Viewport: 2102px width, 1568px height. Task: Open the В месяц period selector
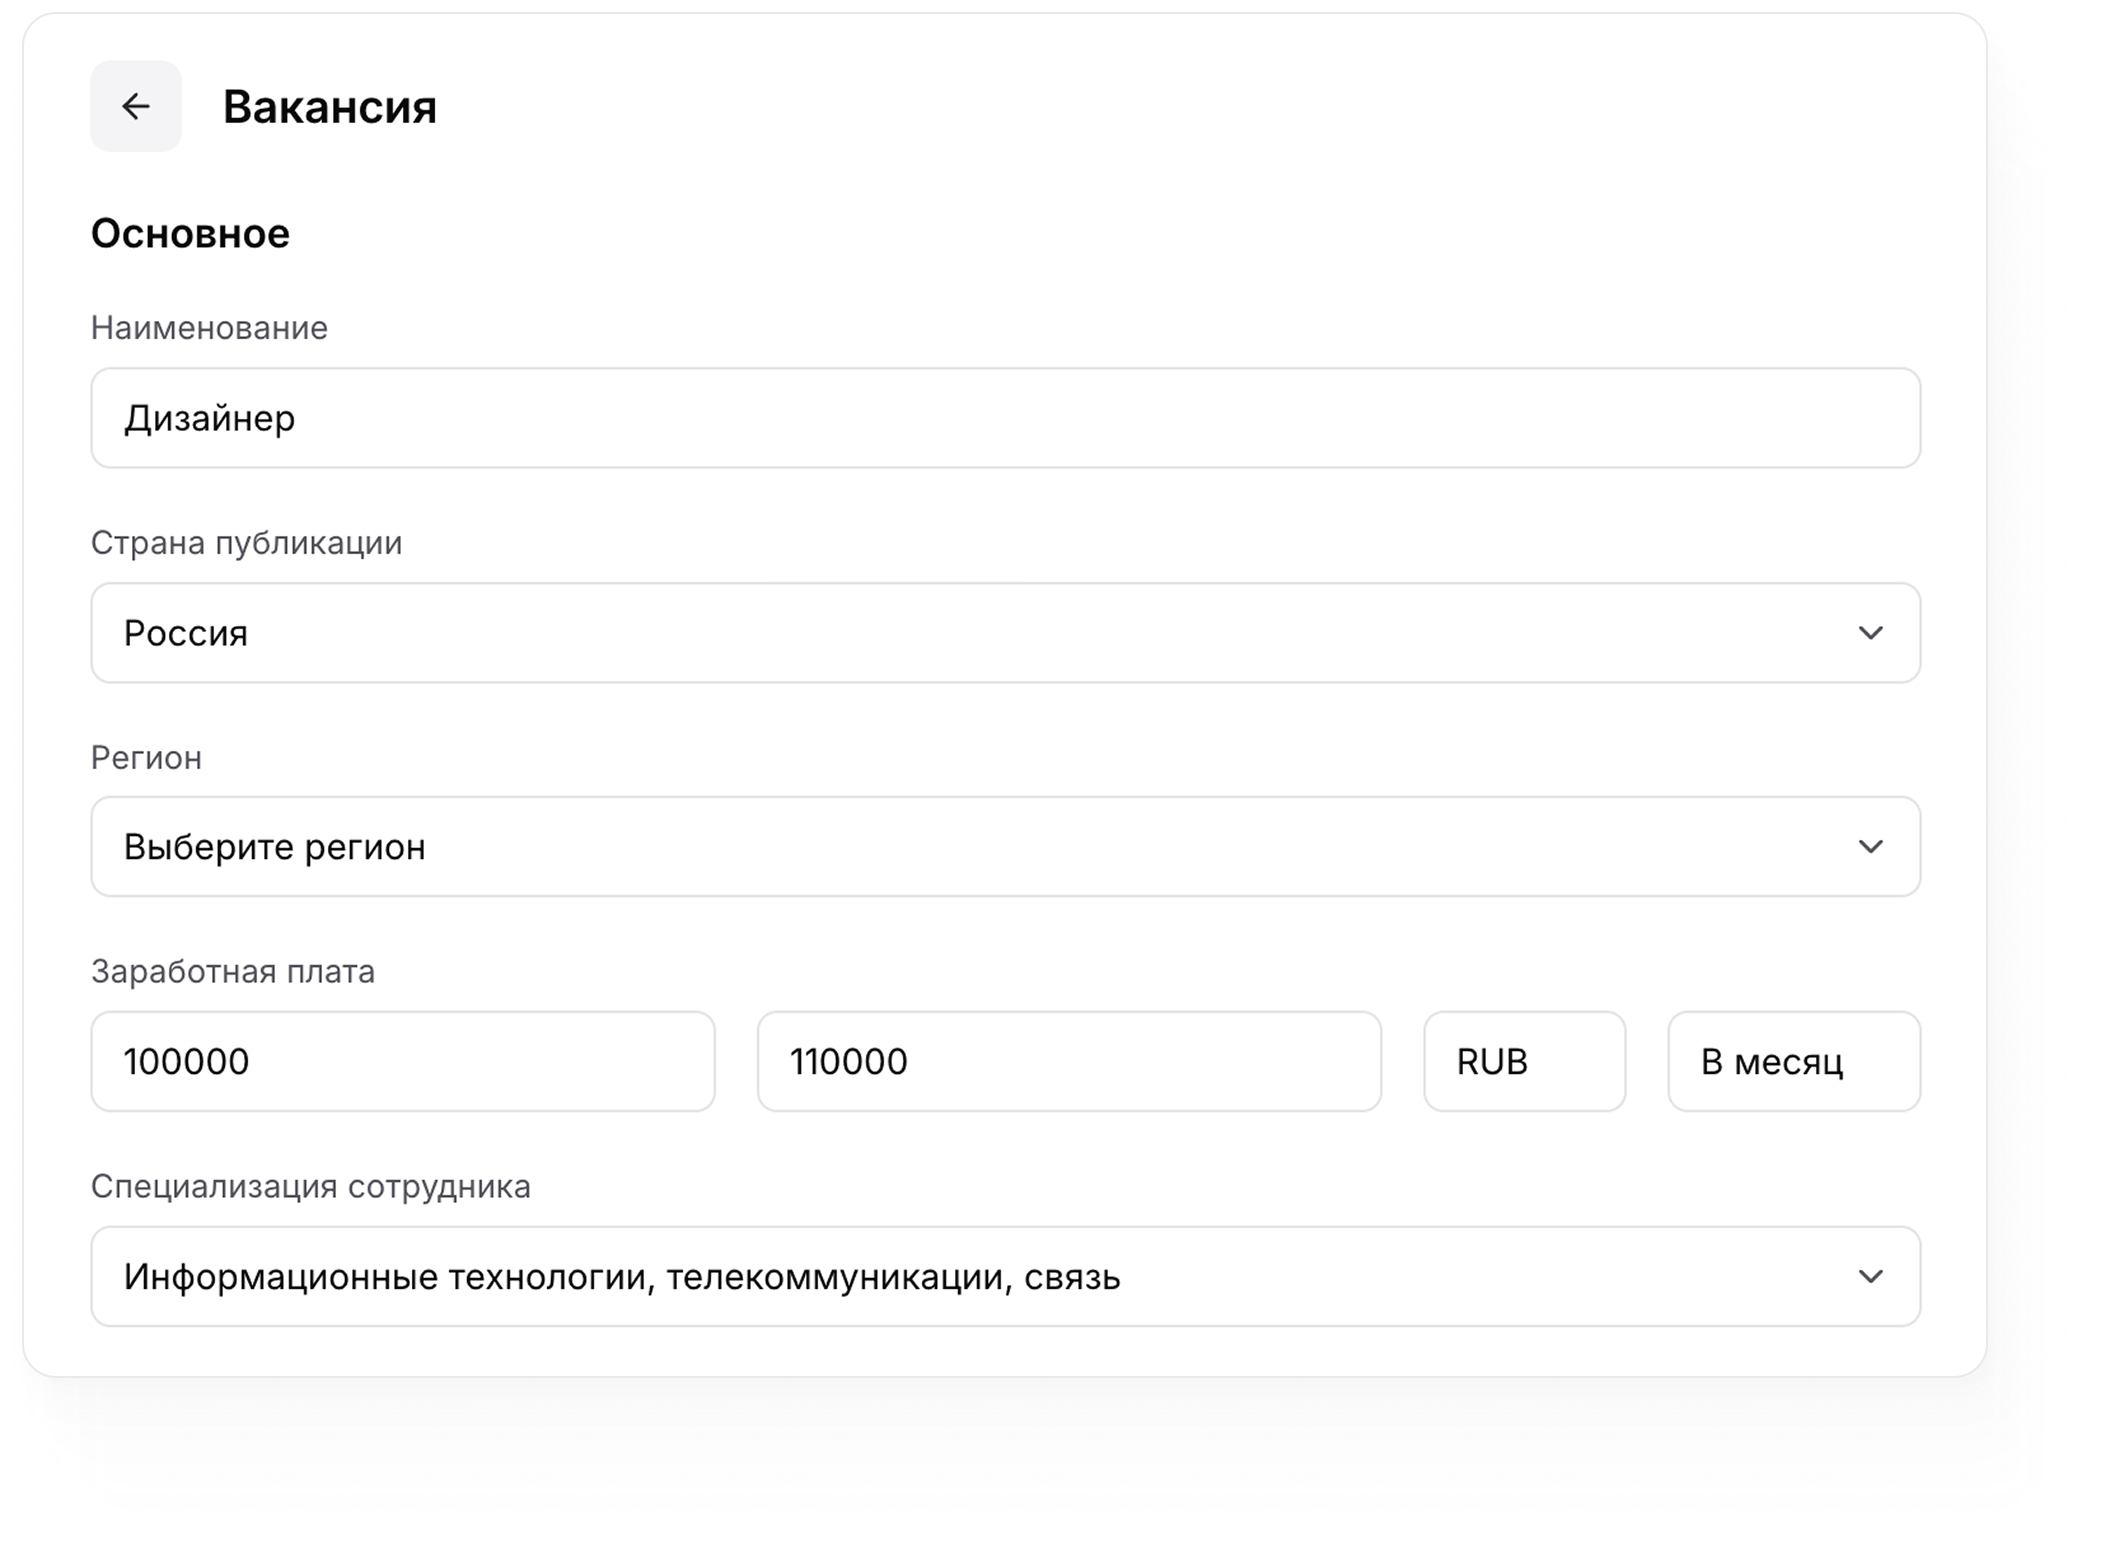tap(1793, 1061)
